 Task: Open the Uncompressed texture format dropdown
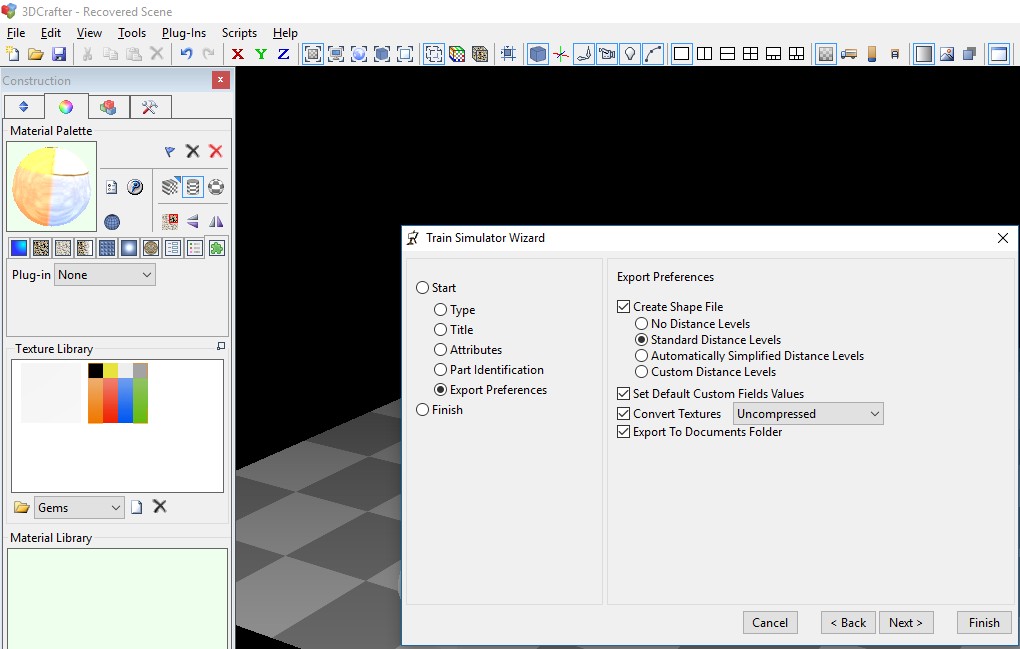tap(808, 414)
